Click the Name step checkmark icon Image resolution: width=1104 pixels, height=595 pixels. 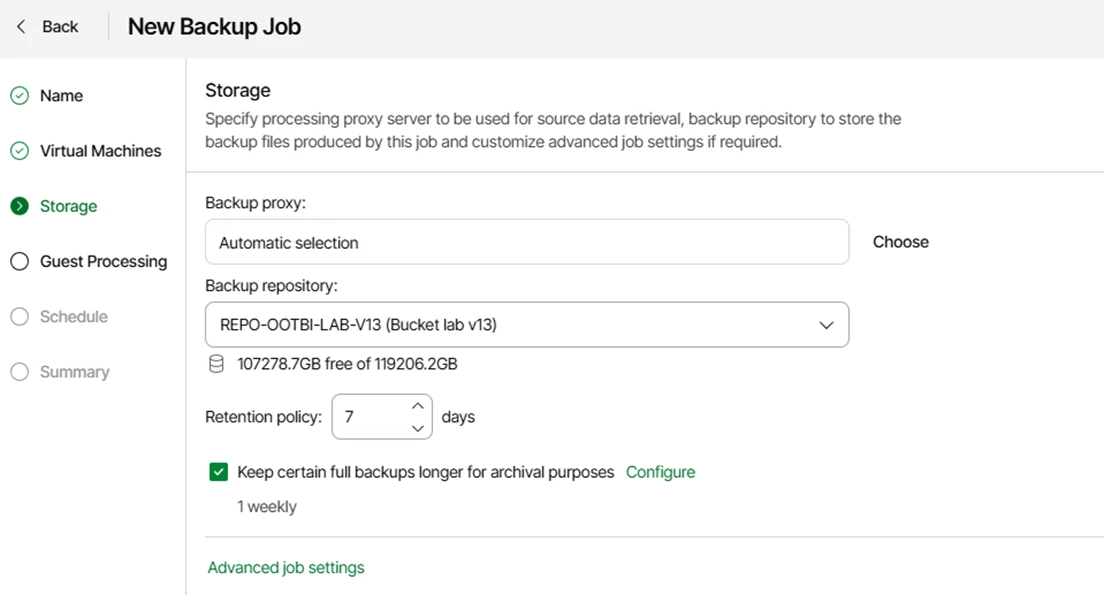tap(20, 95)
